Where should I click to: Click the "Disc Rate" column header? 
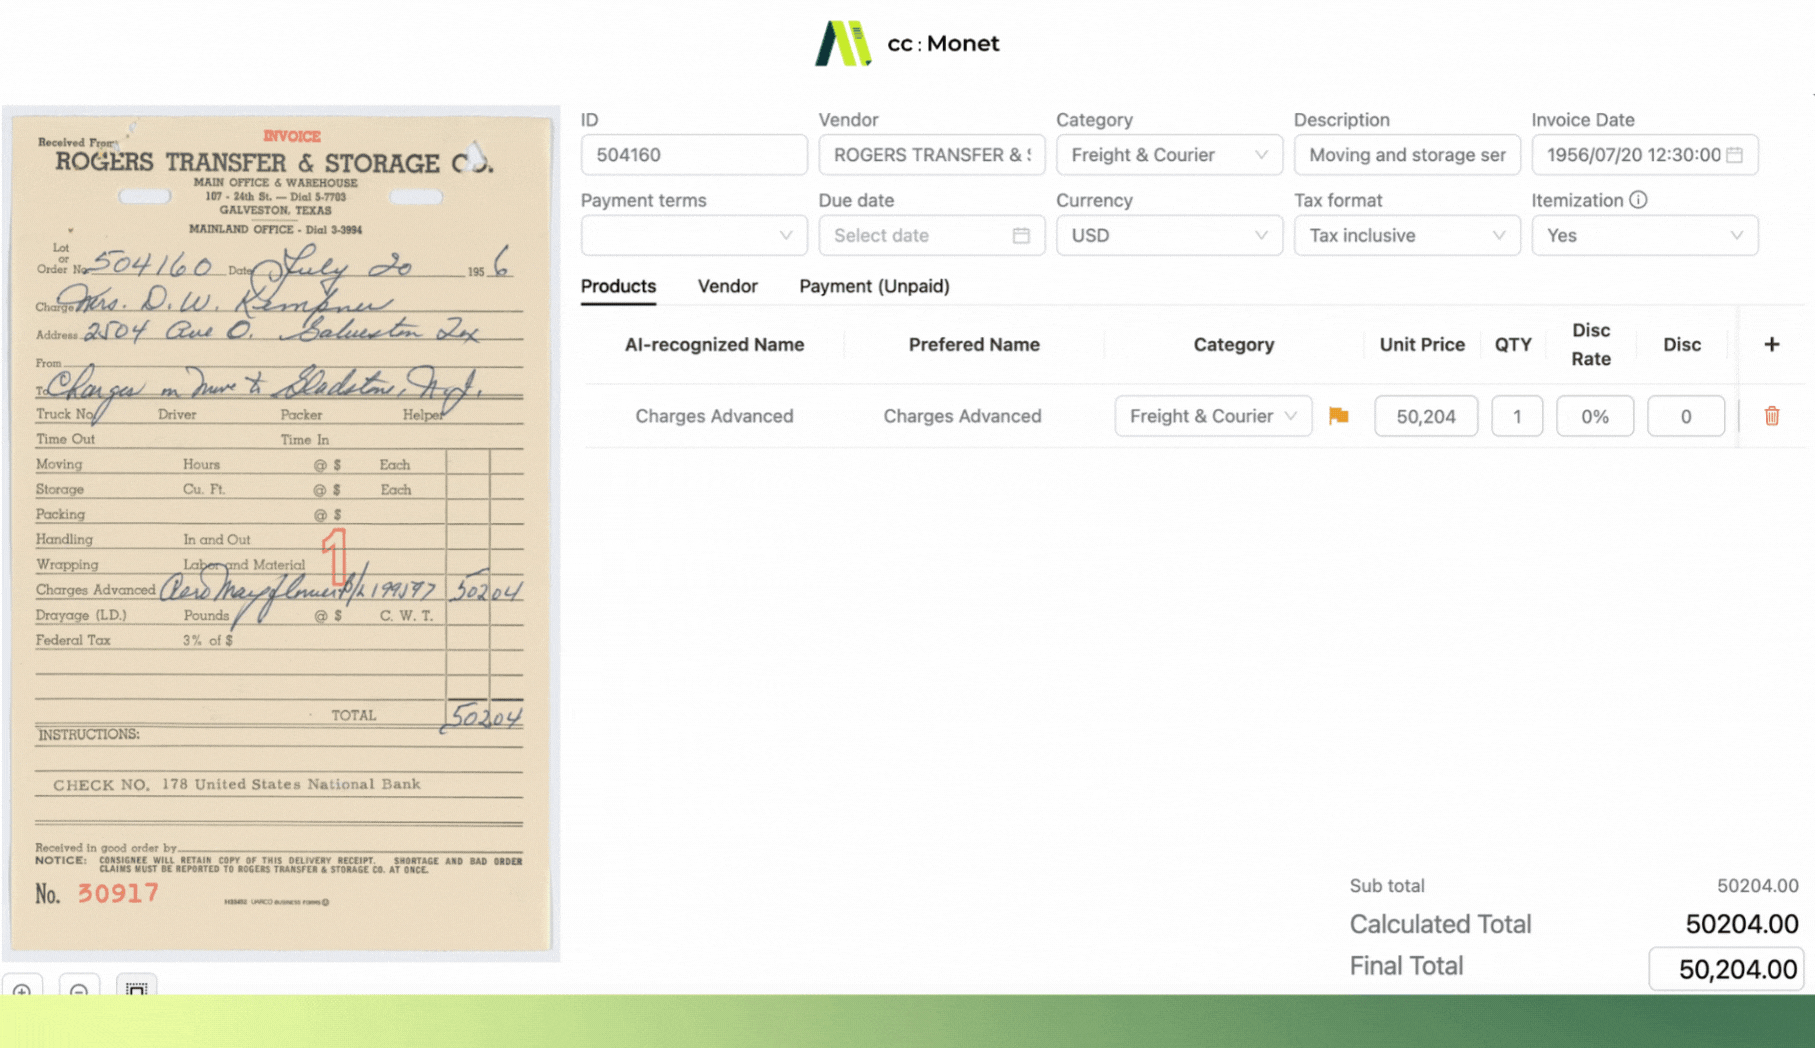[x=1590, y=345]
